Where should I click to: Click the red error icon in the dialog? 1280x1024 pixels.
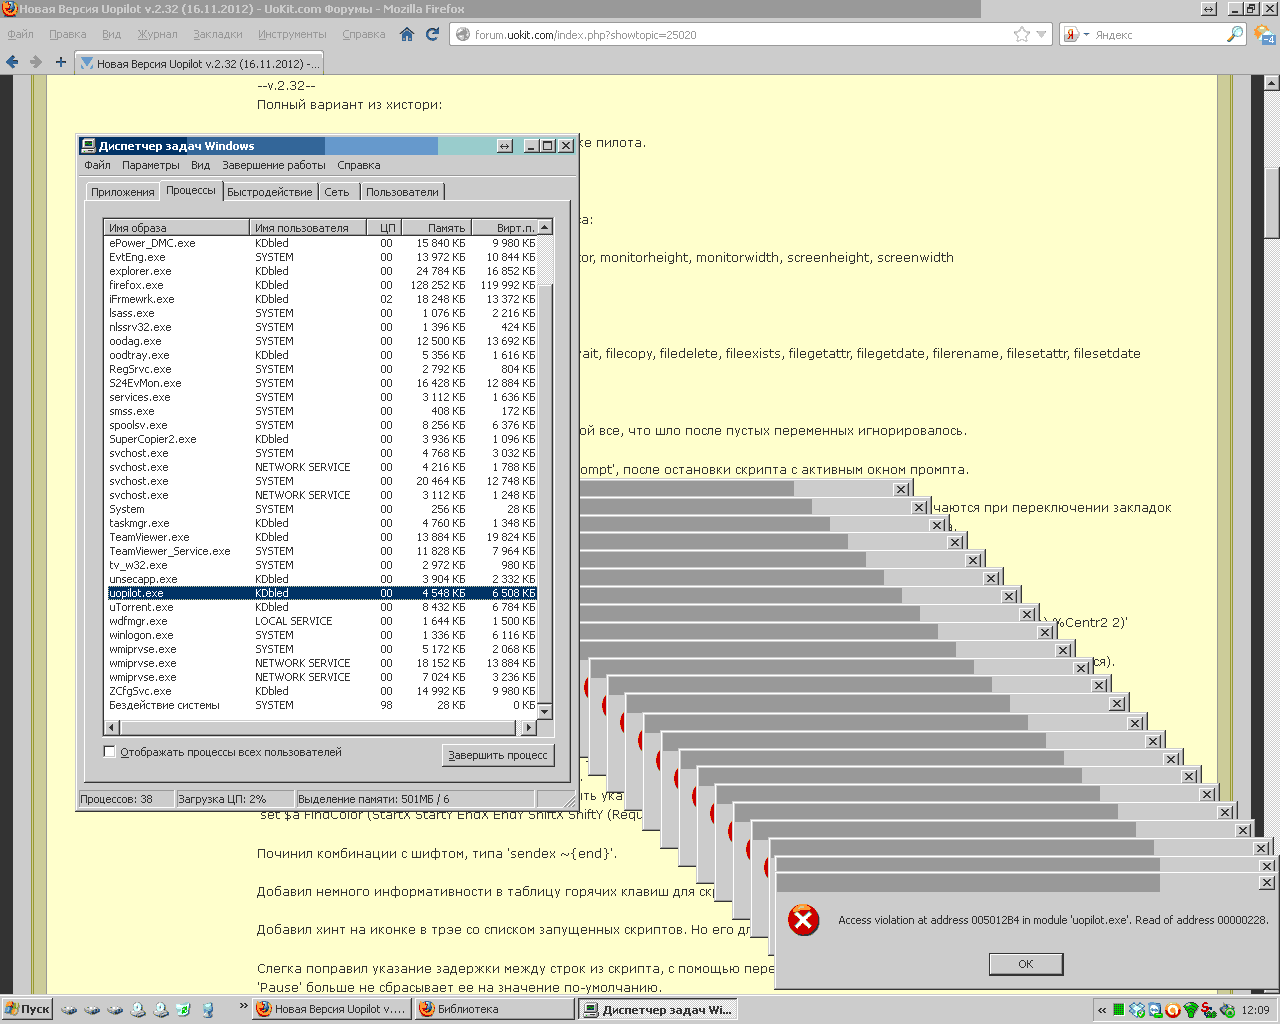tap(803, 920)
